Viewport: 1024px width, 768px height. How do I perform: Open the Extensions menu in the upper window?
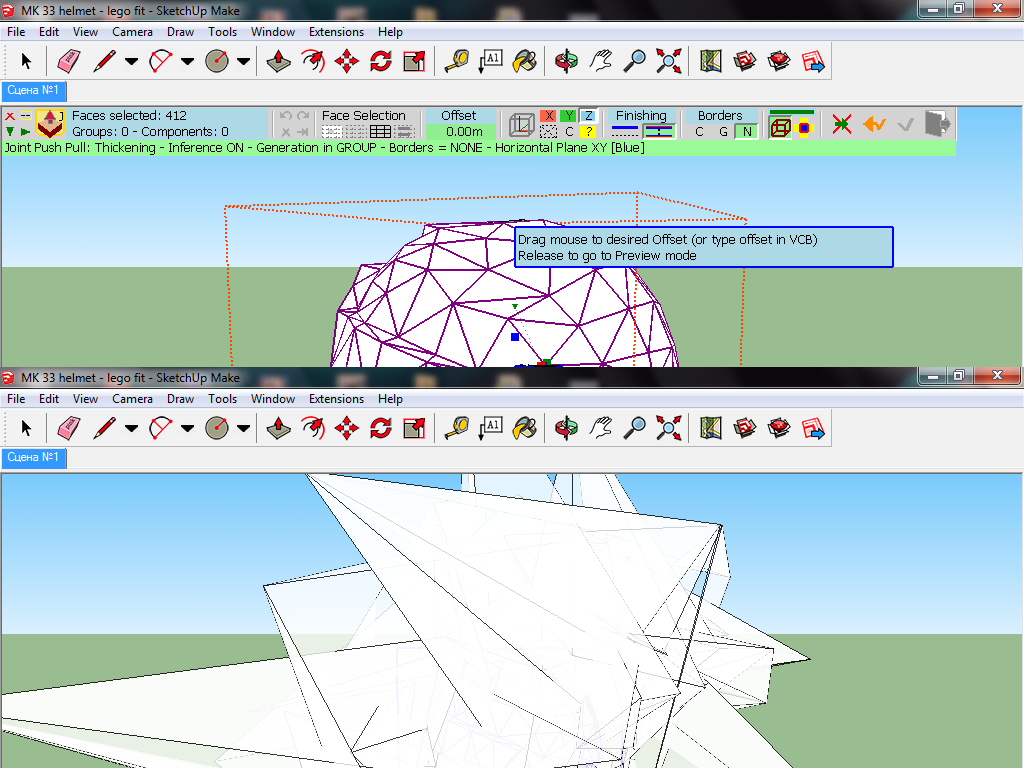tap(336, 32)
